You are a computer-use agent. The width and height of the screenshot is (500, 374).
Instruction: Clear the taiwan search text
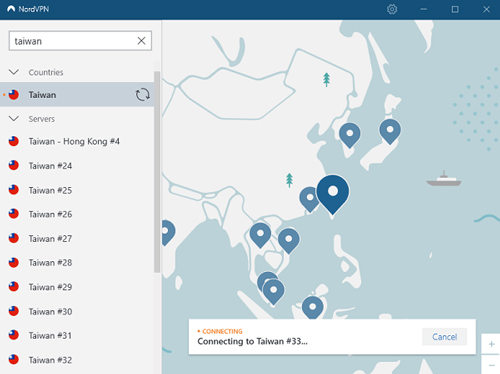[141, 41]
